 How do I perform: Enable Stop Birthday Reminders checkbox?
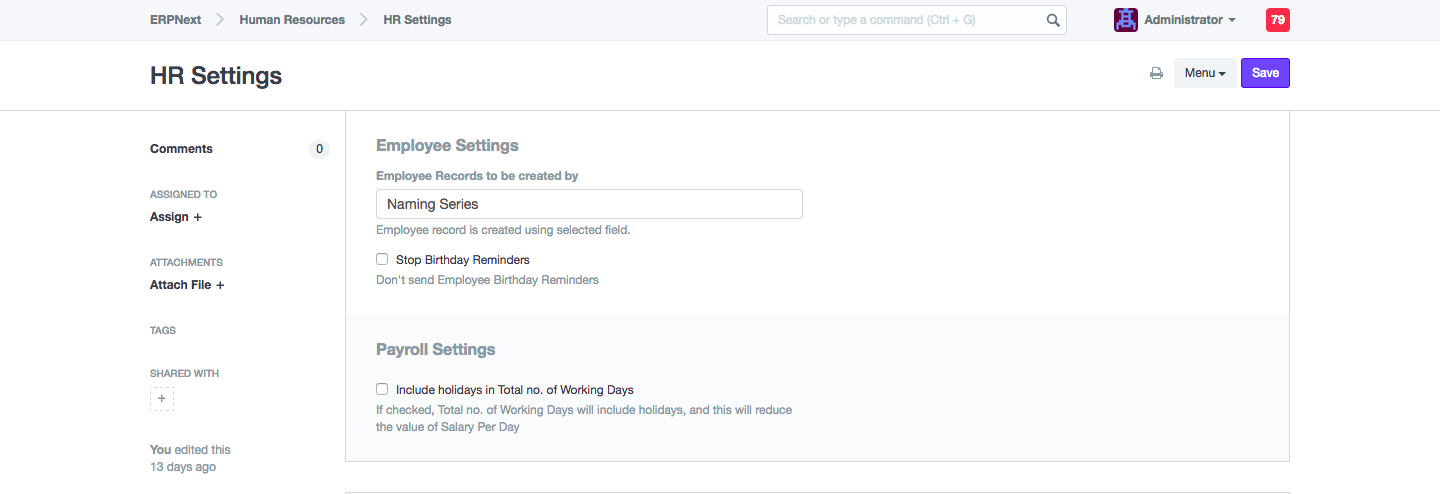pyautogui.click(x=382, y=259)
